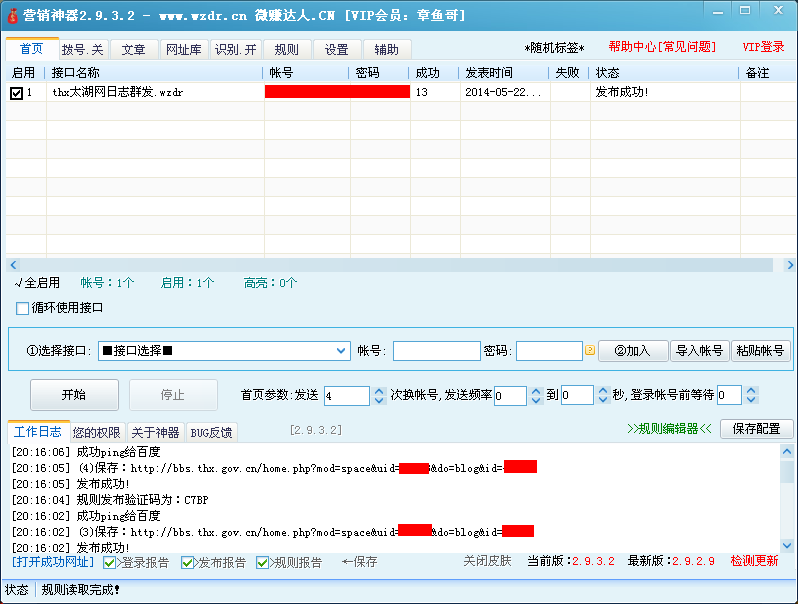Toggle the 规则报告 checkbox
The height and width of the screenshot is (604, 798).
coord(262,562)
